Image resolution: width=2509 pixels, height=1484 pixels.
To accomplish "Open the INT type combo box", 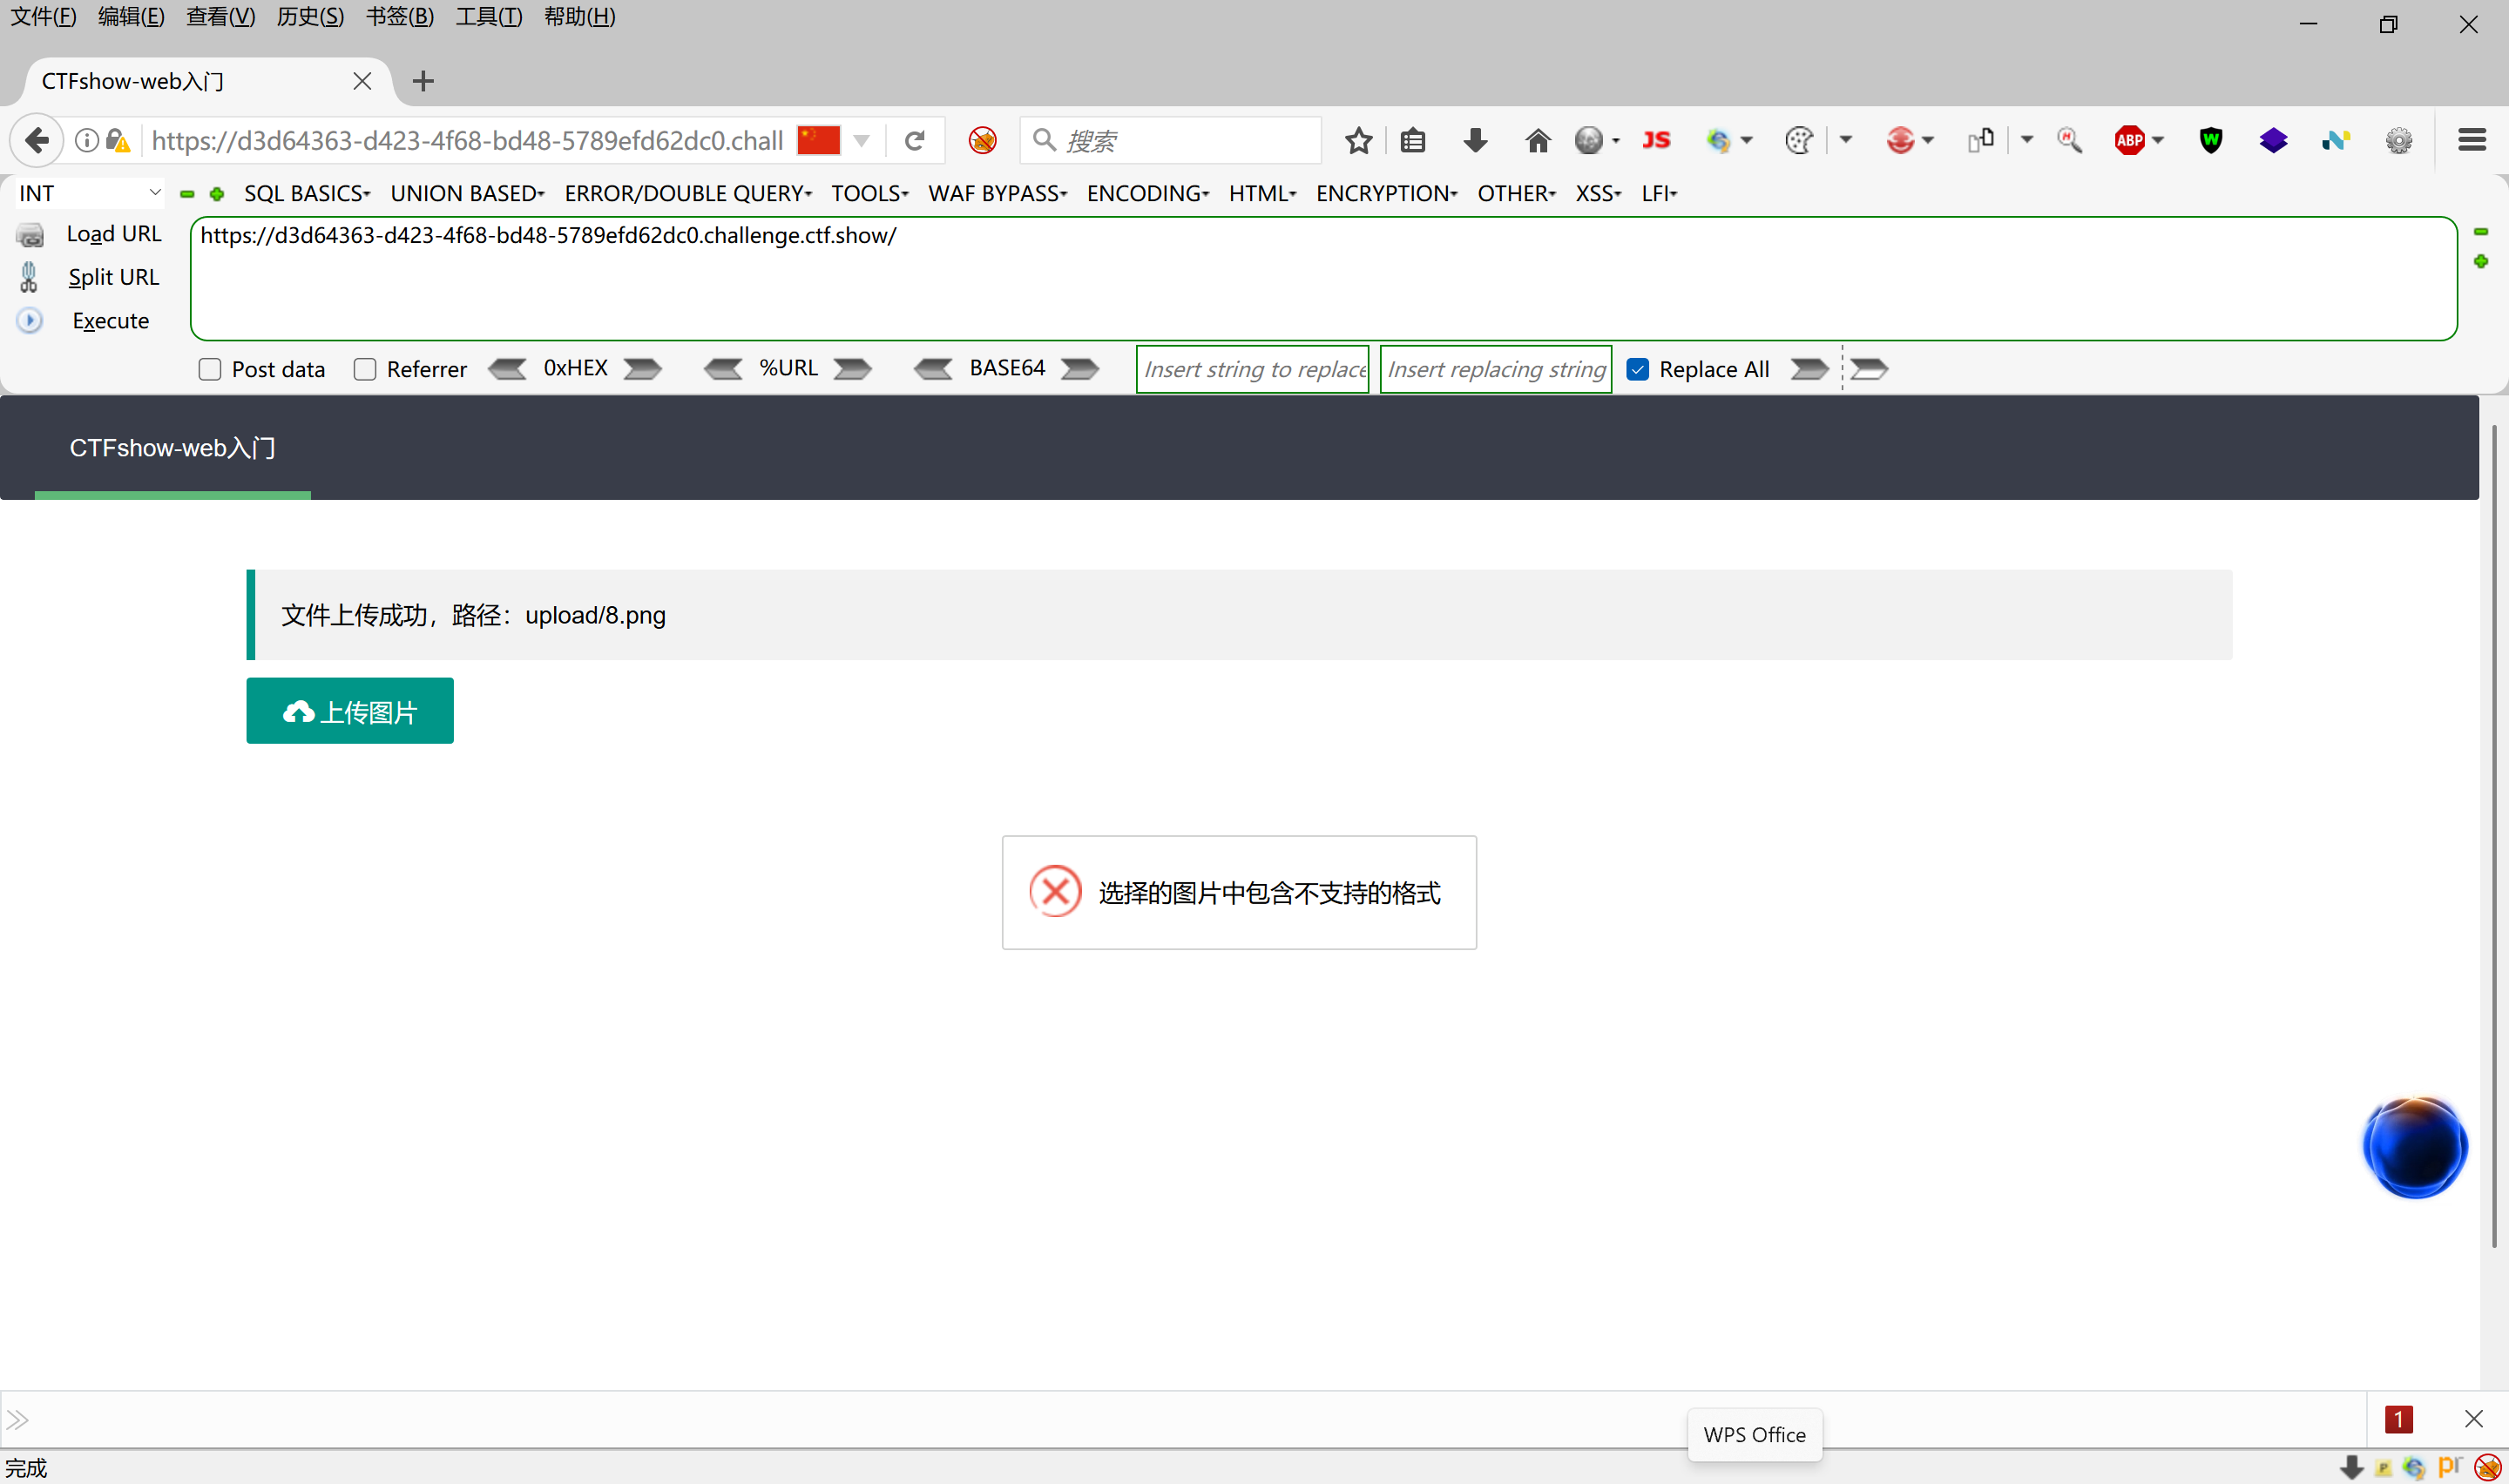I will coord(90,194).
